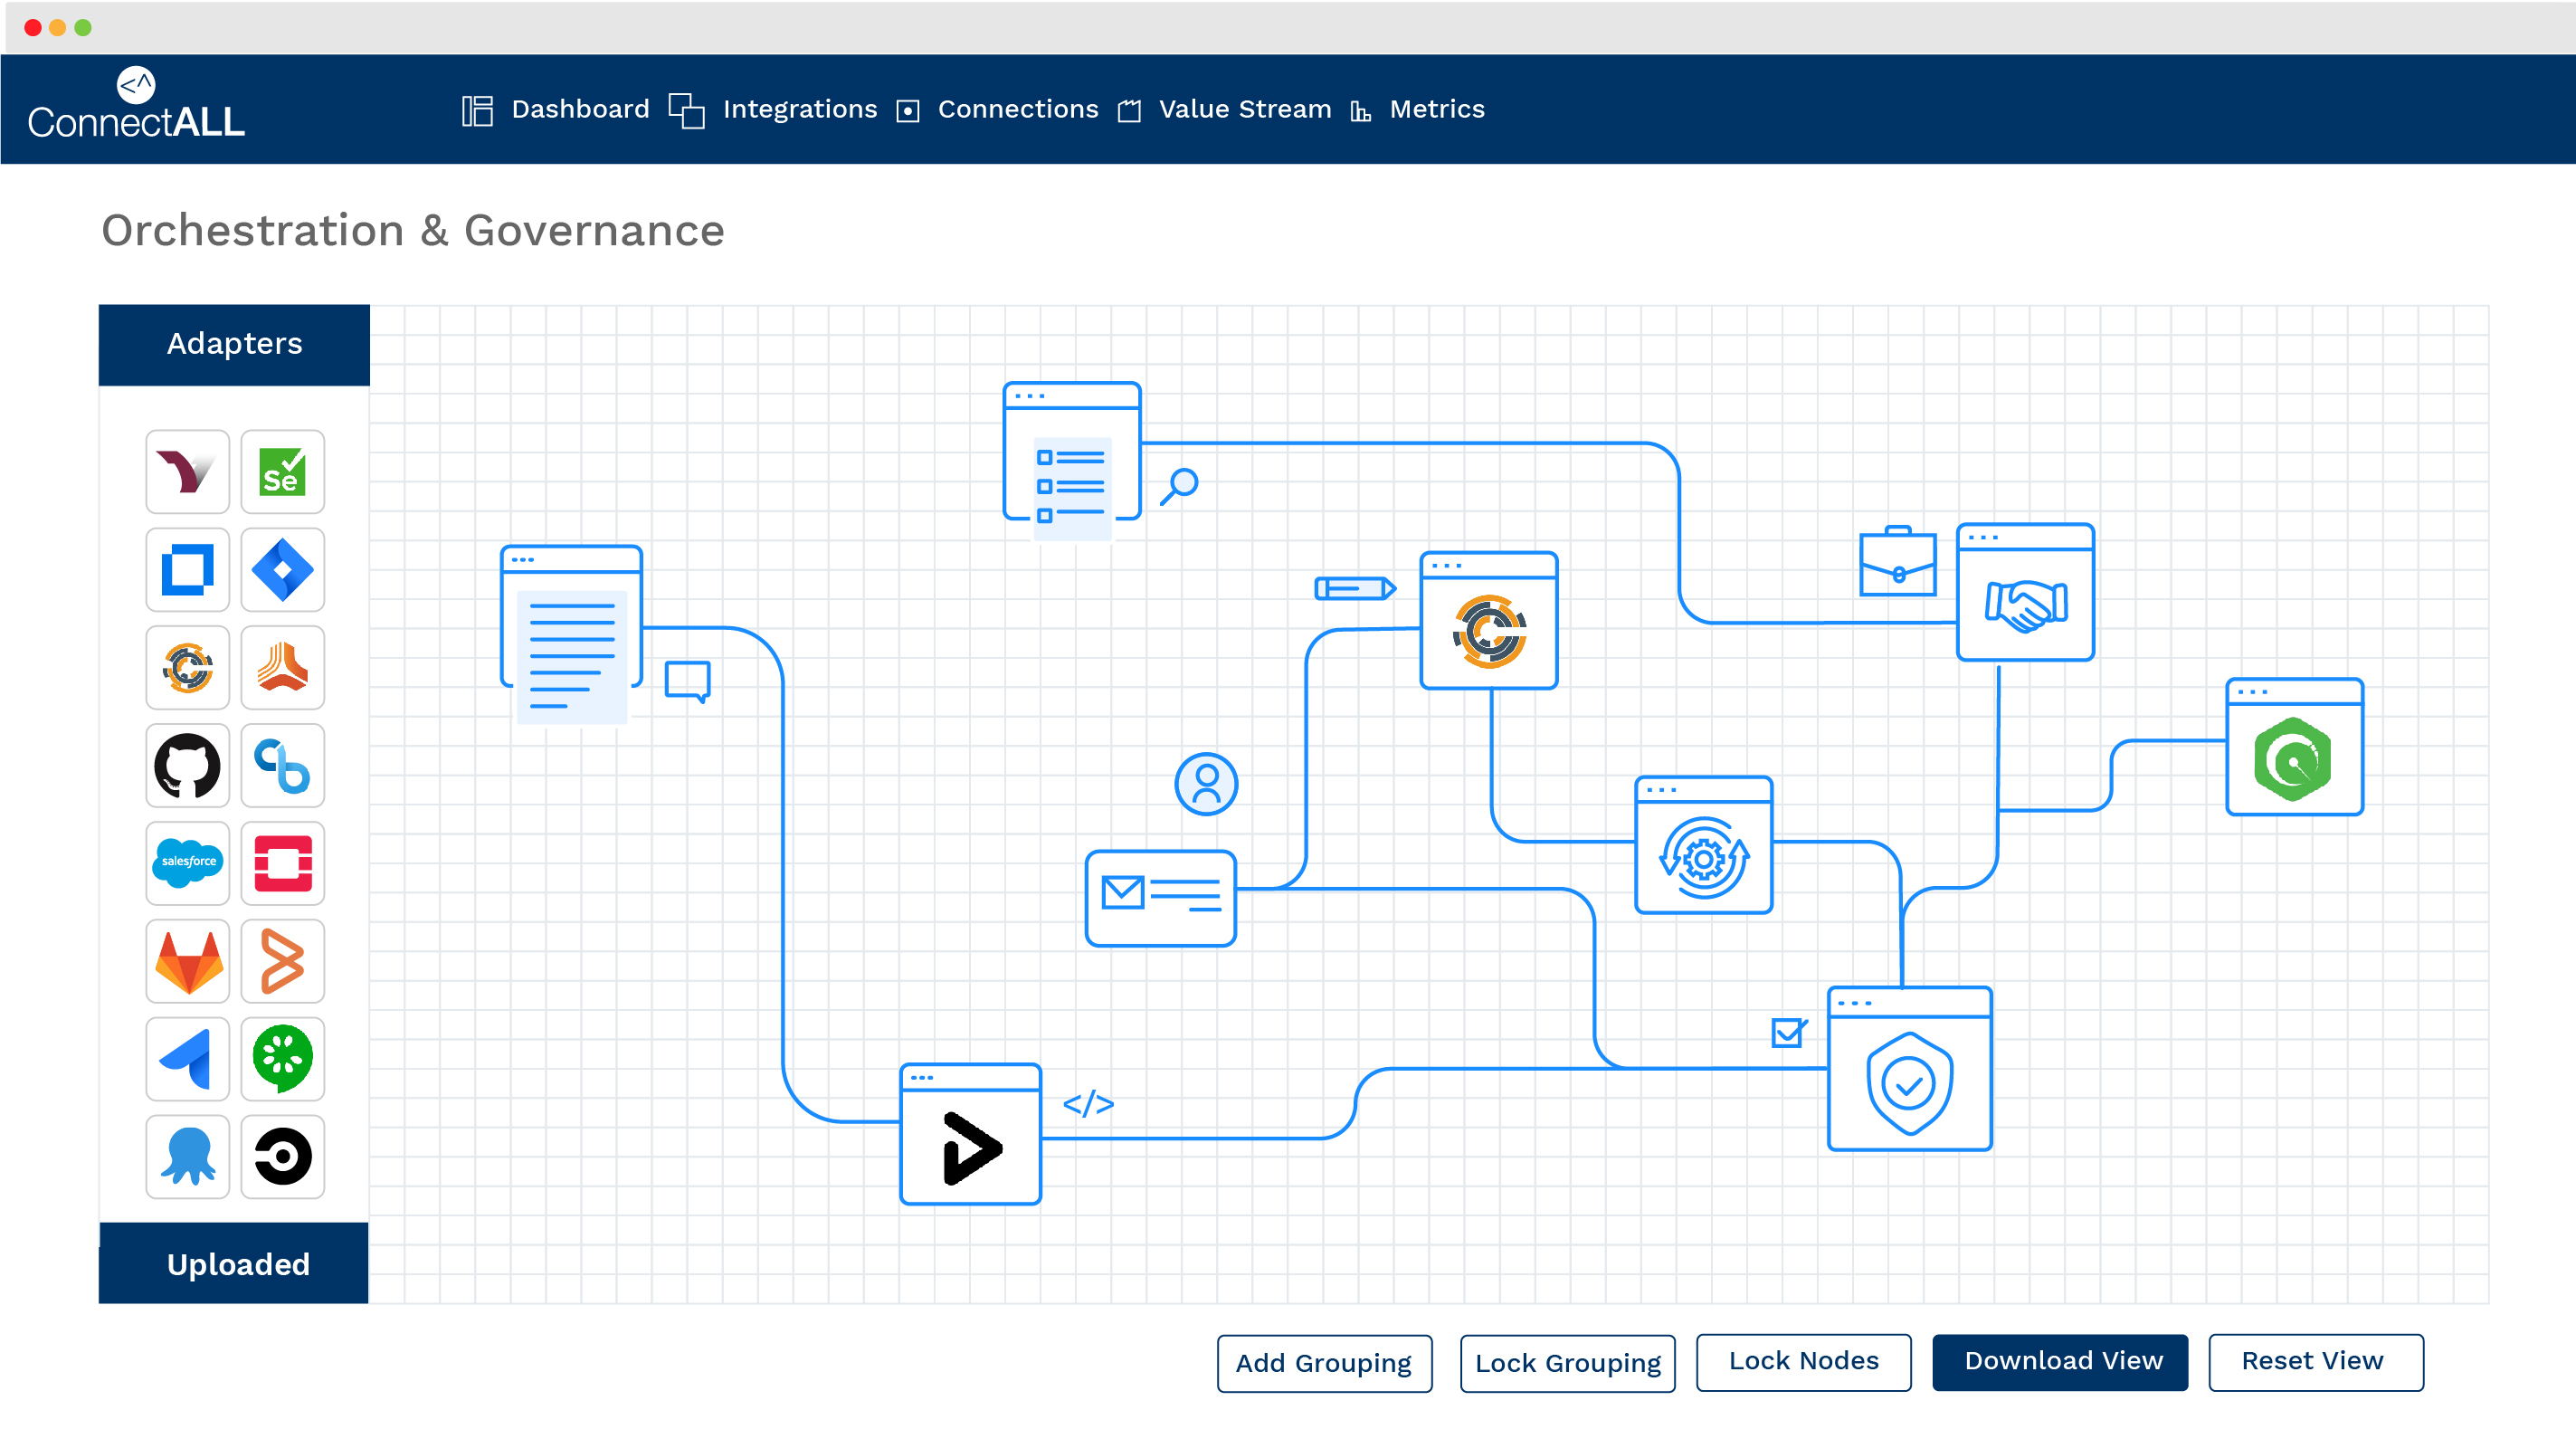Go to the Value Stream menu

tap(1244, 109)
